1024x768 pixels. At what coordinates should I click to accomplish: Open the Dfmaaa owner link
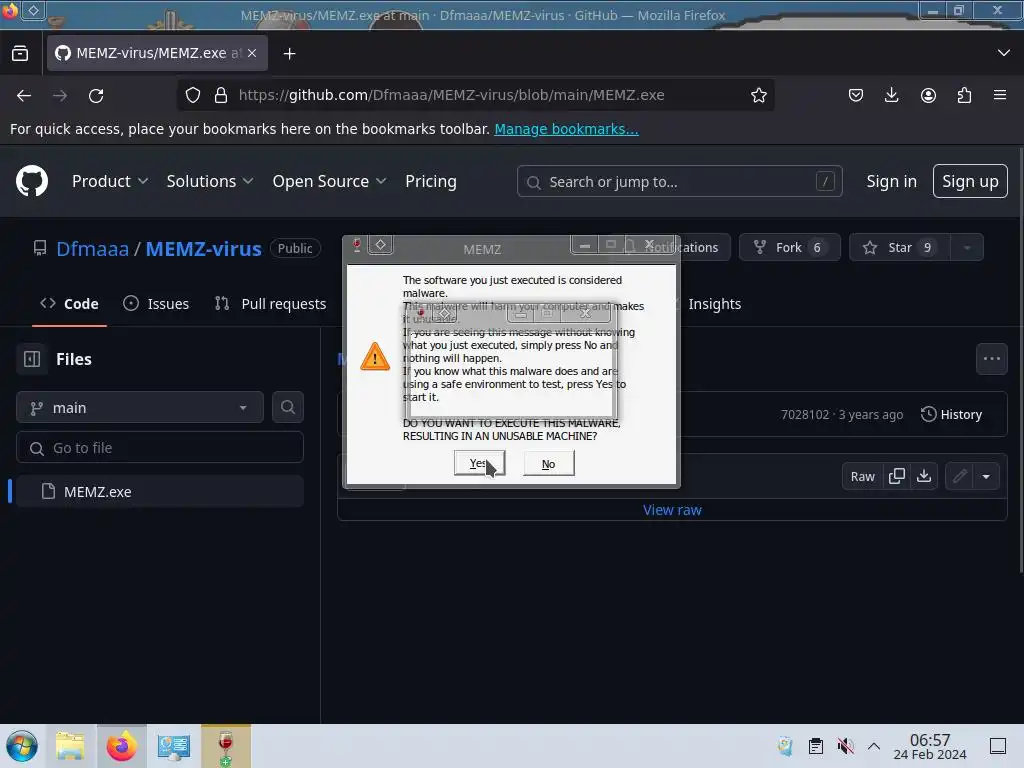click(x=92, y=249)
